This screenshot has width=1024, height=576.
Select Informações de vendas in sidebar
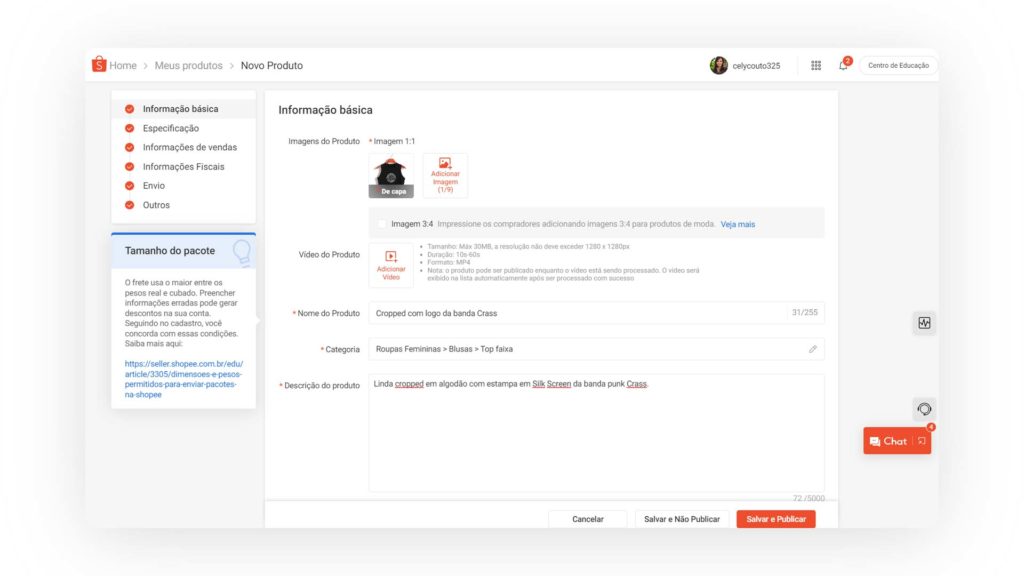pos(189,147)
